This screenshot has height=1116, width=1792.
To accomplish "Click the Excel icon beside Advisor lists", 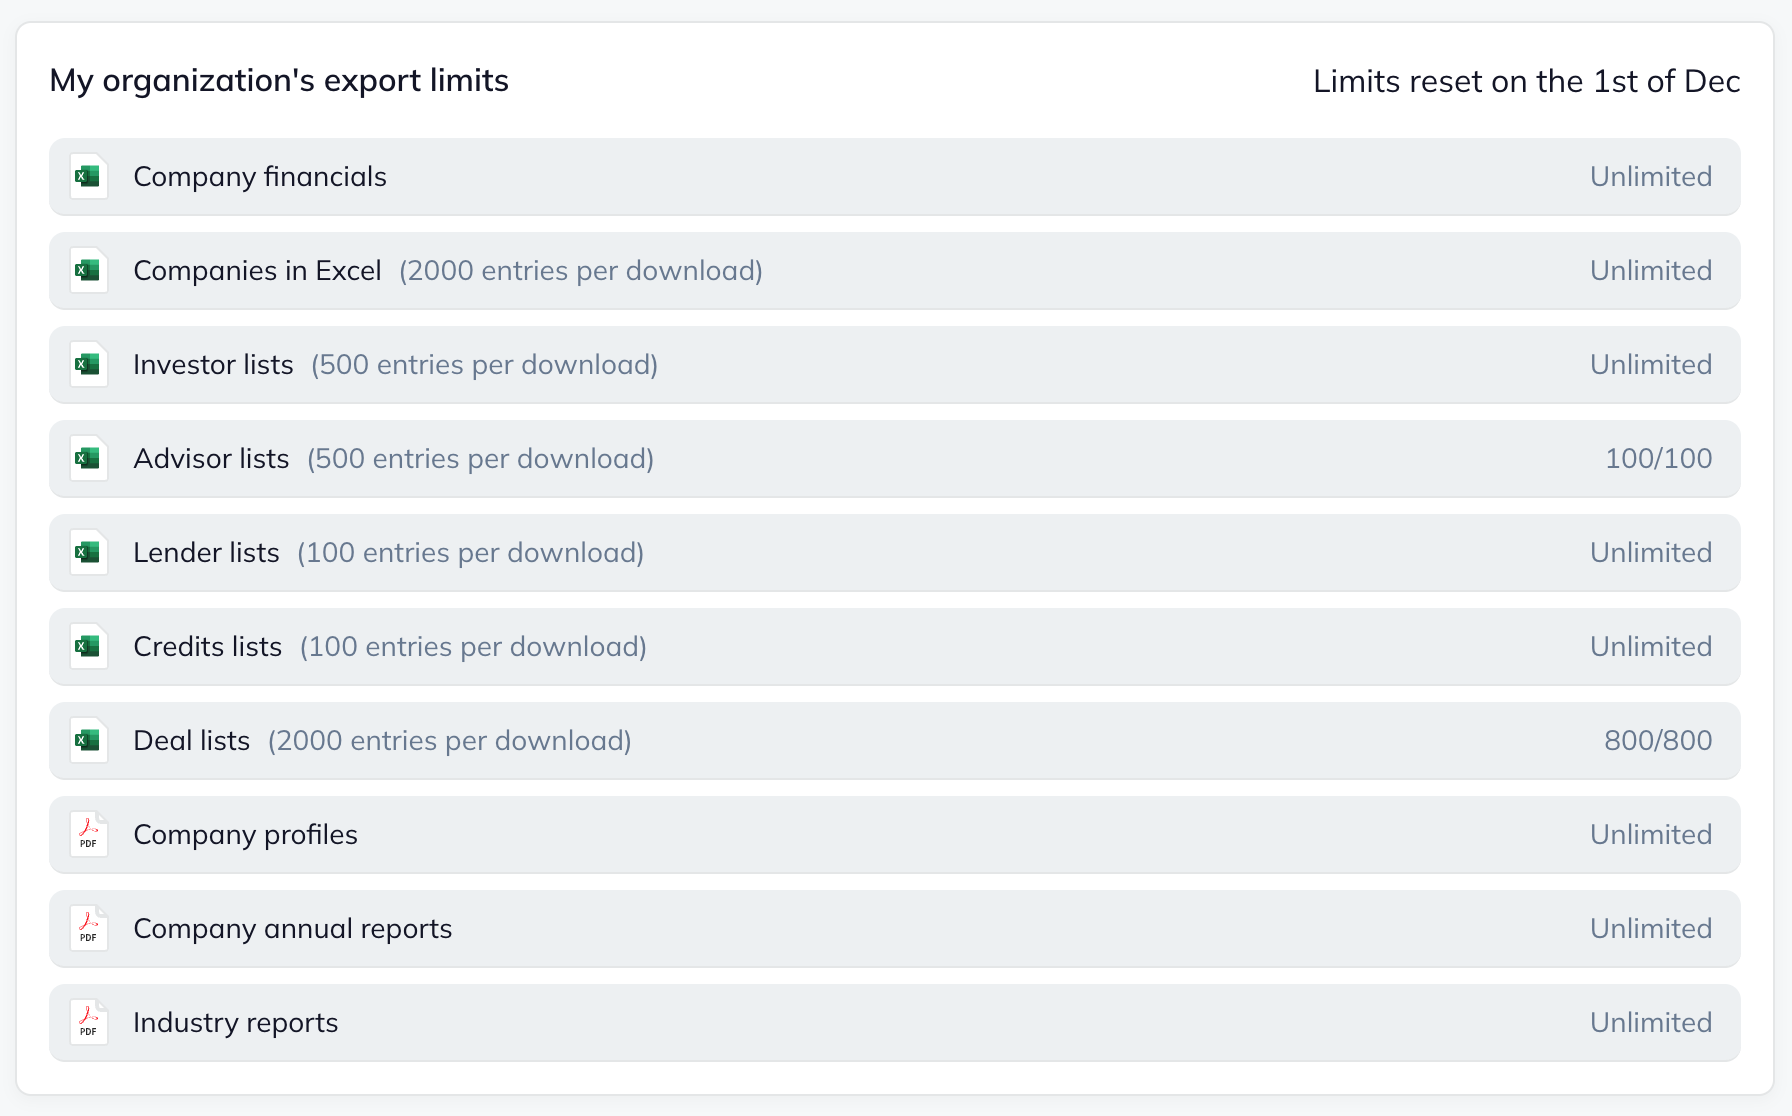I will pyautogui.click(x=88, y=459).
